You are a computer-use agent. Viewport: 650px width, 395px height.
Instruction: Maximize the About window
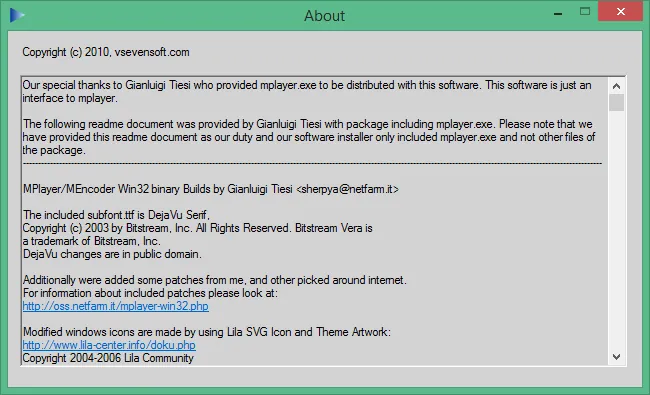click(x=585, y=12)
